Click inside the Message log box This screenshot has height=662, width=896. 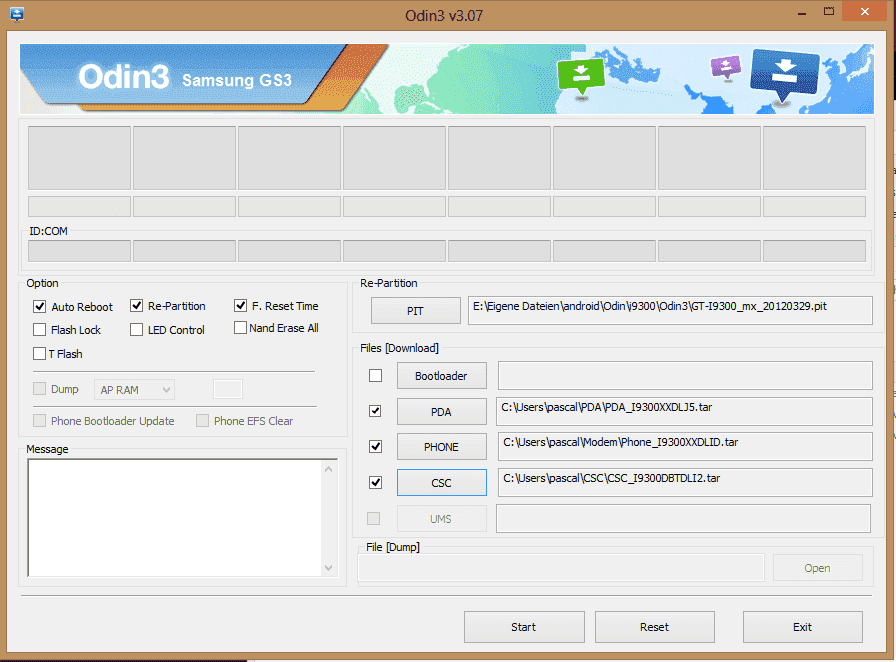175,518
